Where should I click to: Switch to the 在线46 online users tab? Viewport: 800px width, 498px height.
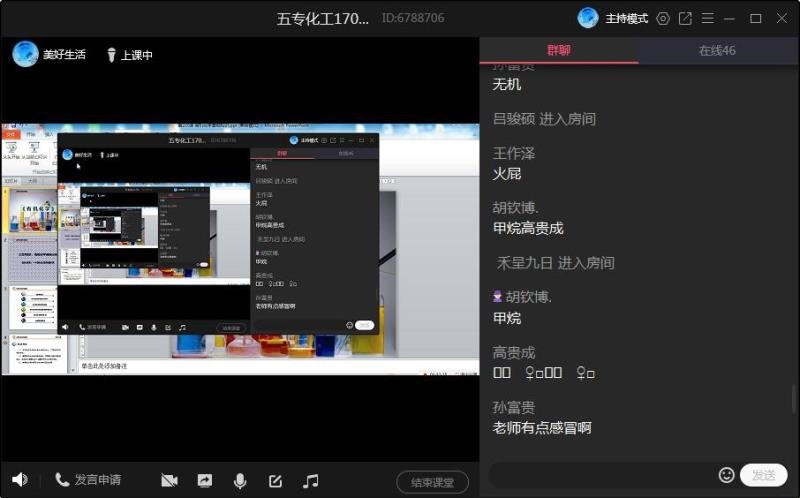pyautogui.click(x=717, y=51)
